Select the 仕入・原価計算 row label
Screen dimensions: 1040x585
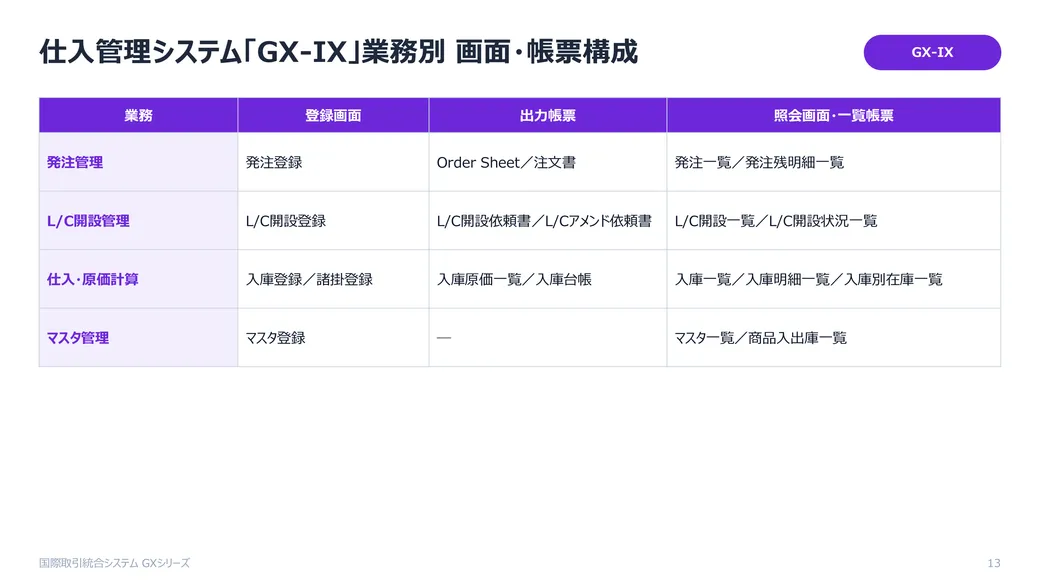click(x=139, y=279)
